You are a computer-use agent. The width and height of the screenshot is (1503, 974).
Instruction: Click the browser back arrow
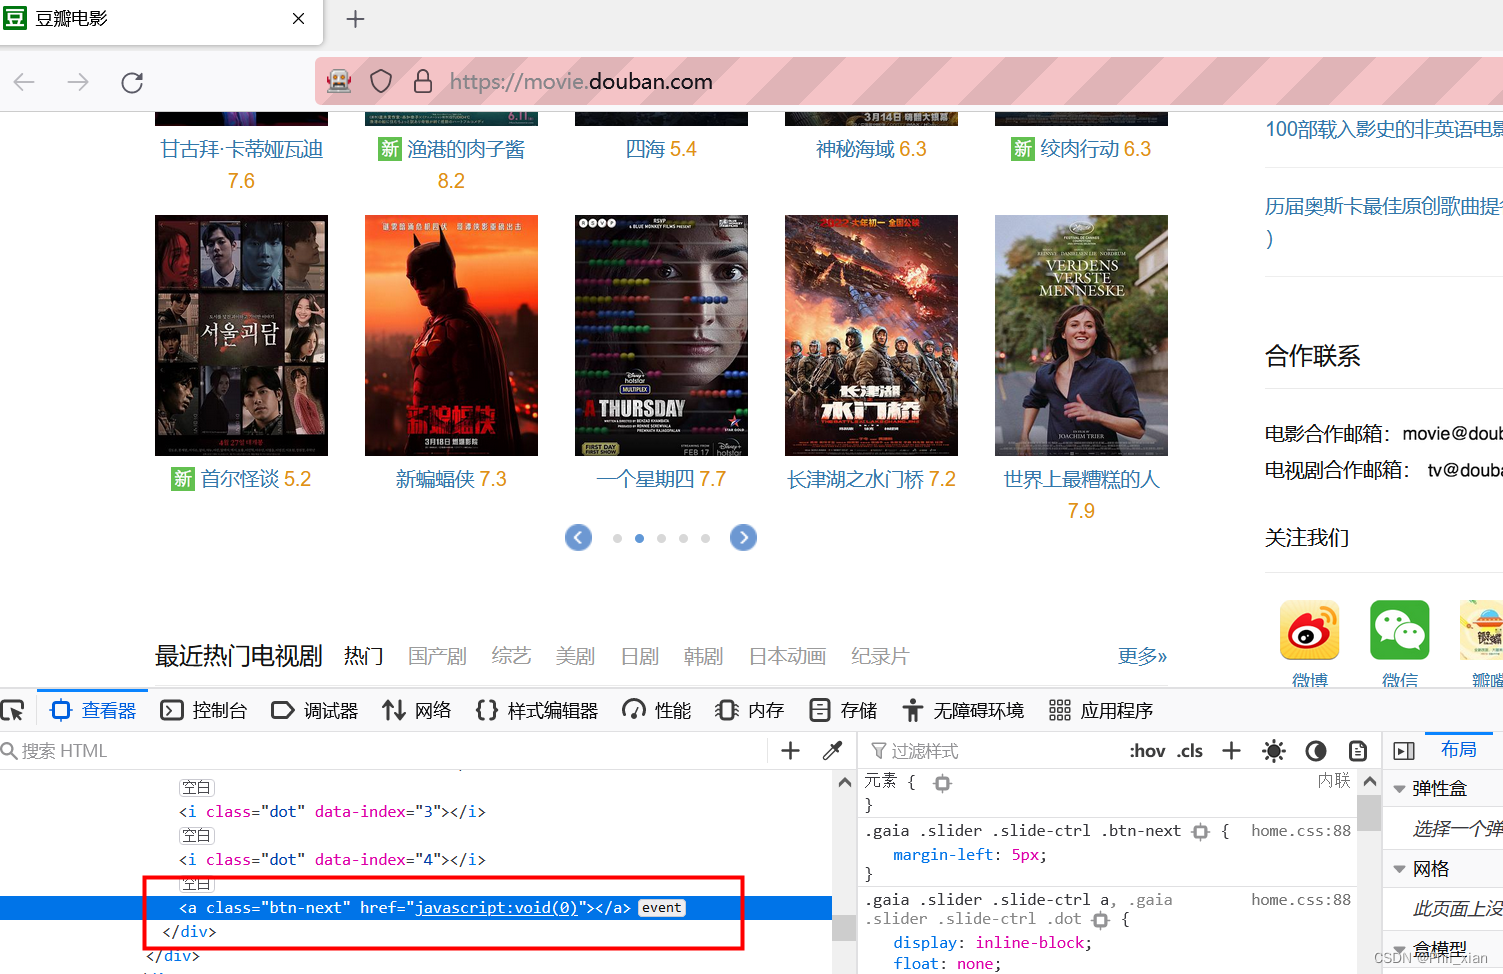[x=24, y=82]
